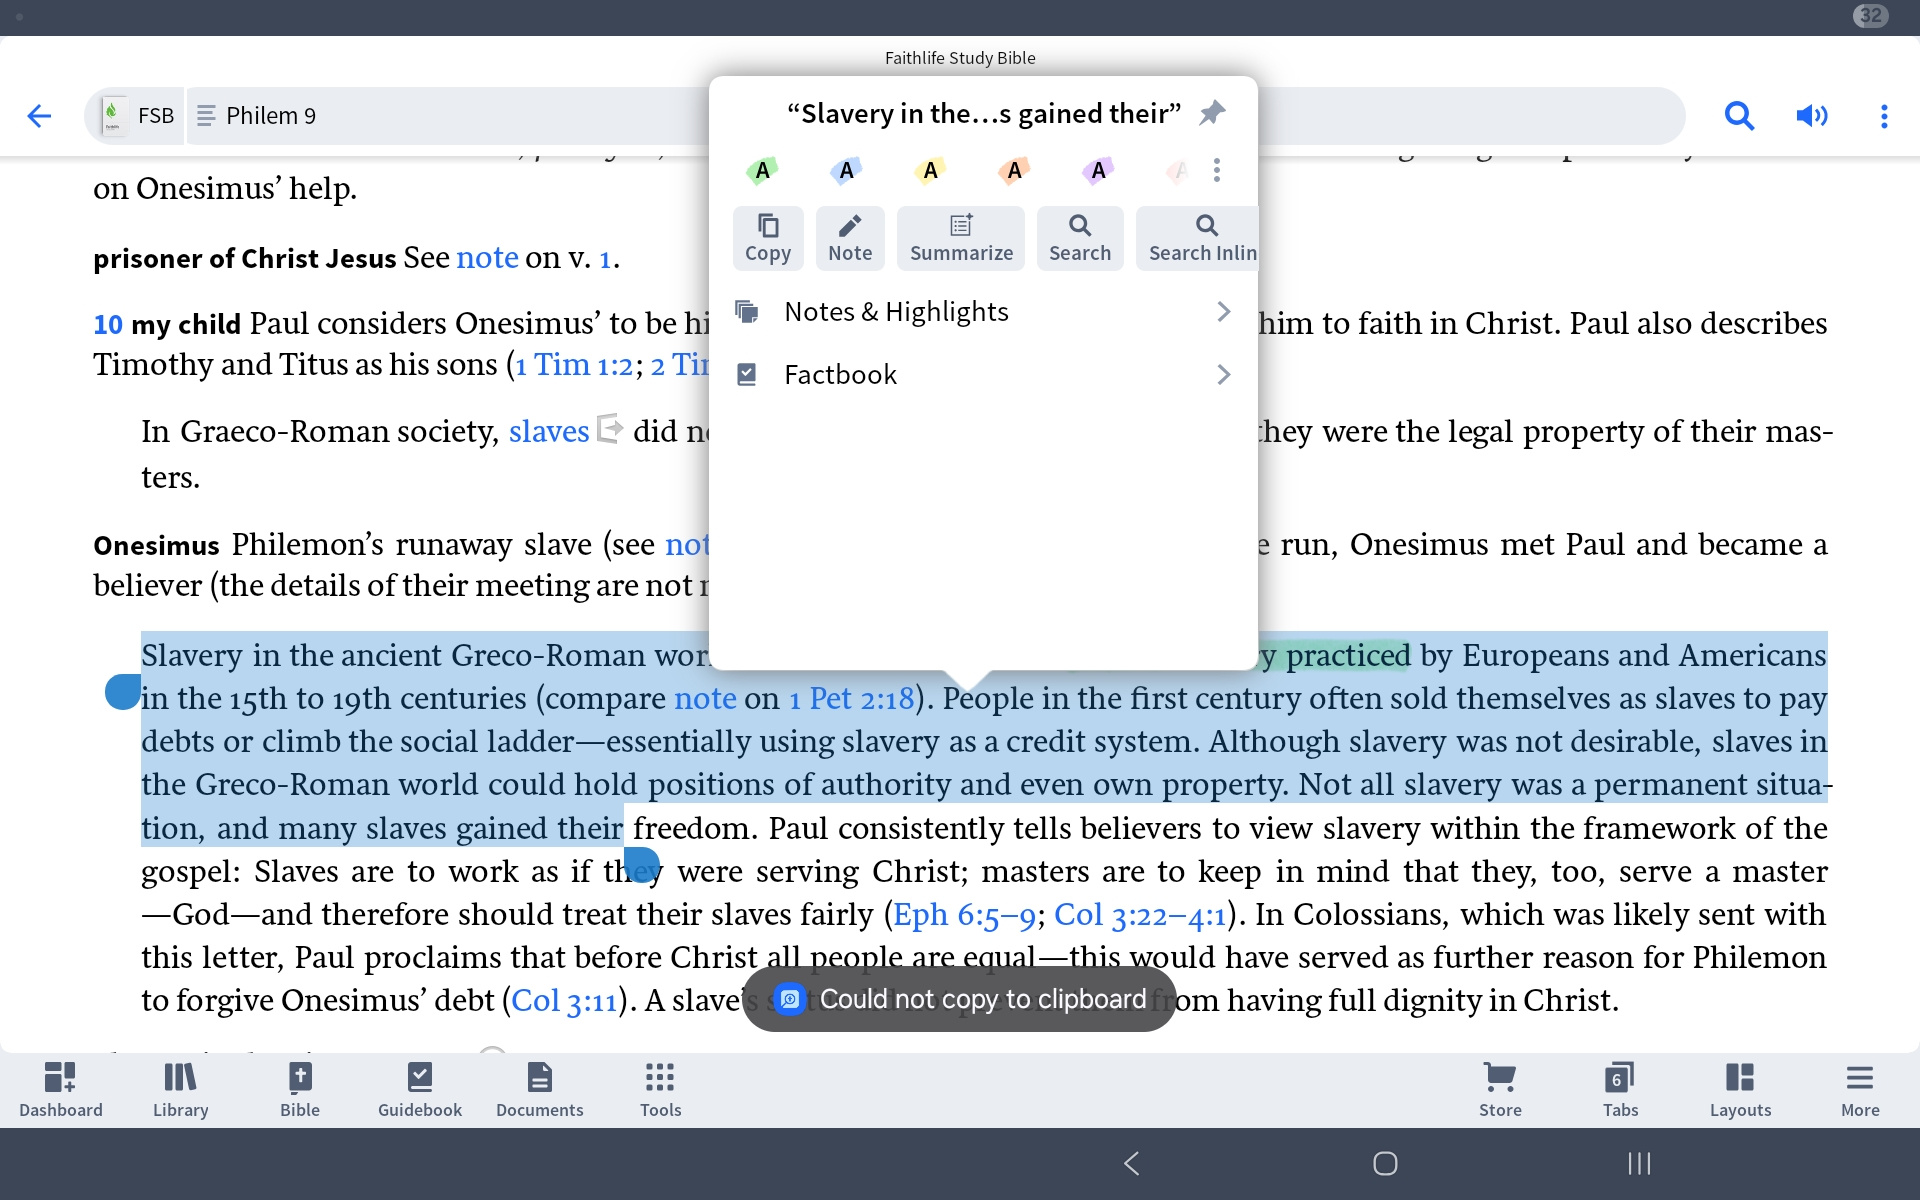Go back using blue arrow
Viewport: 1920px width, 1200px height.
pos(39,116)
